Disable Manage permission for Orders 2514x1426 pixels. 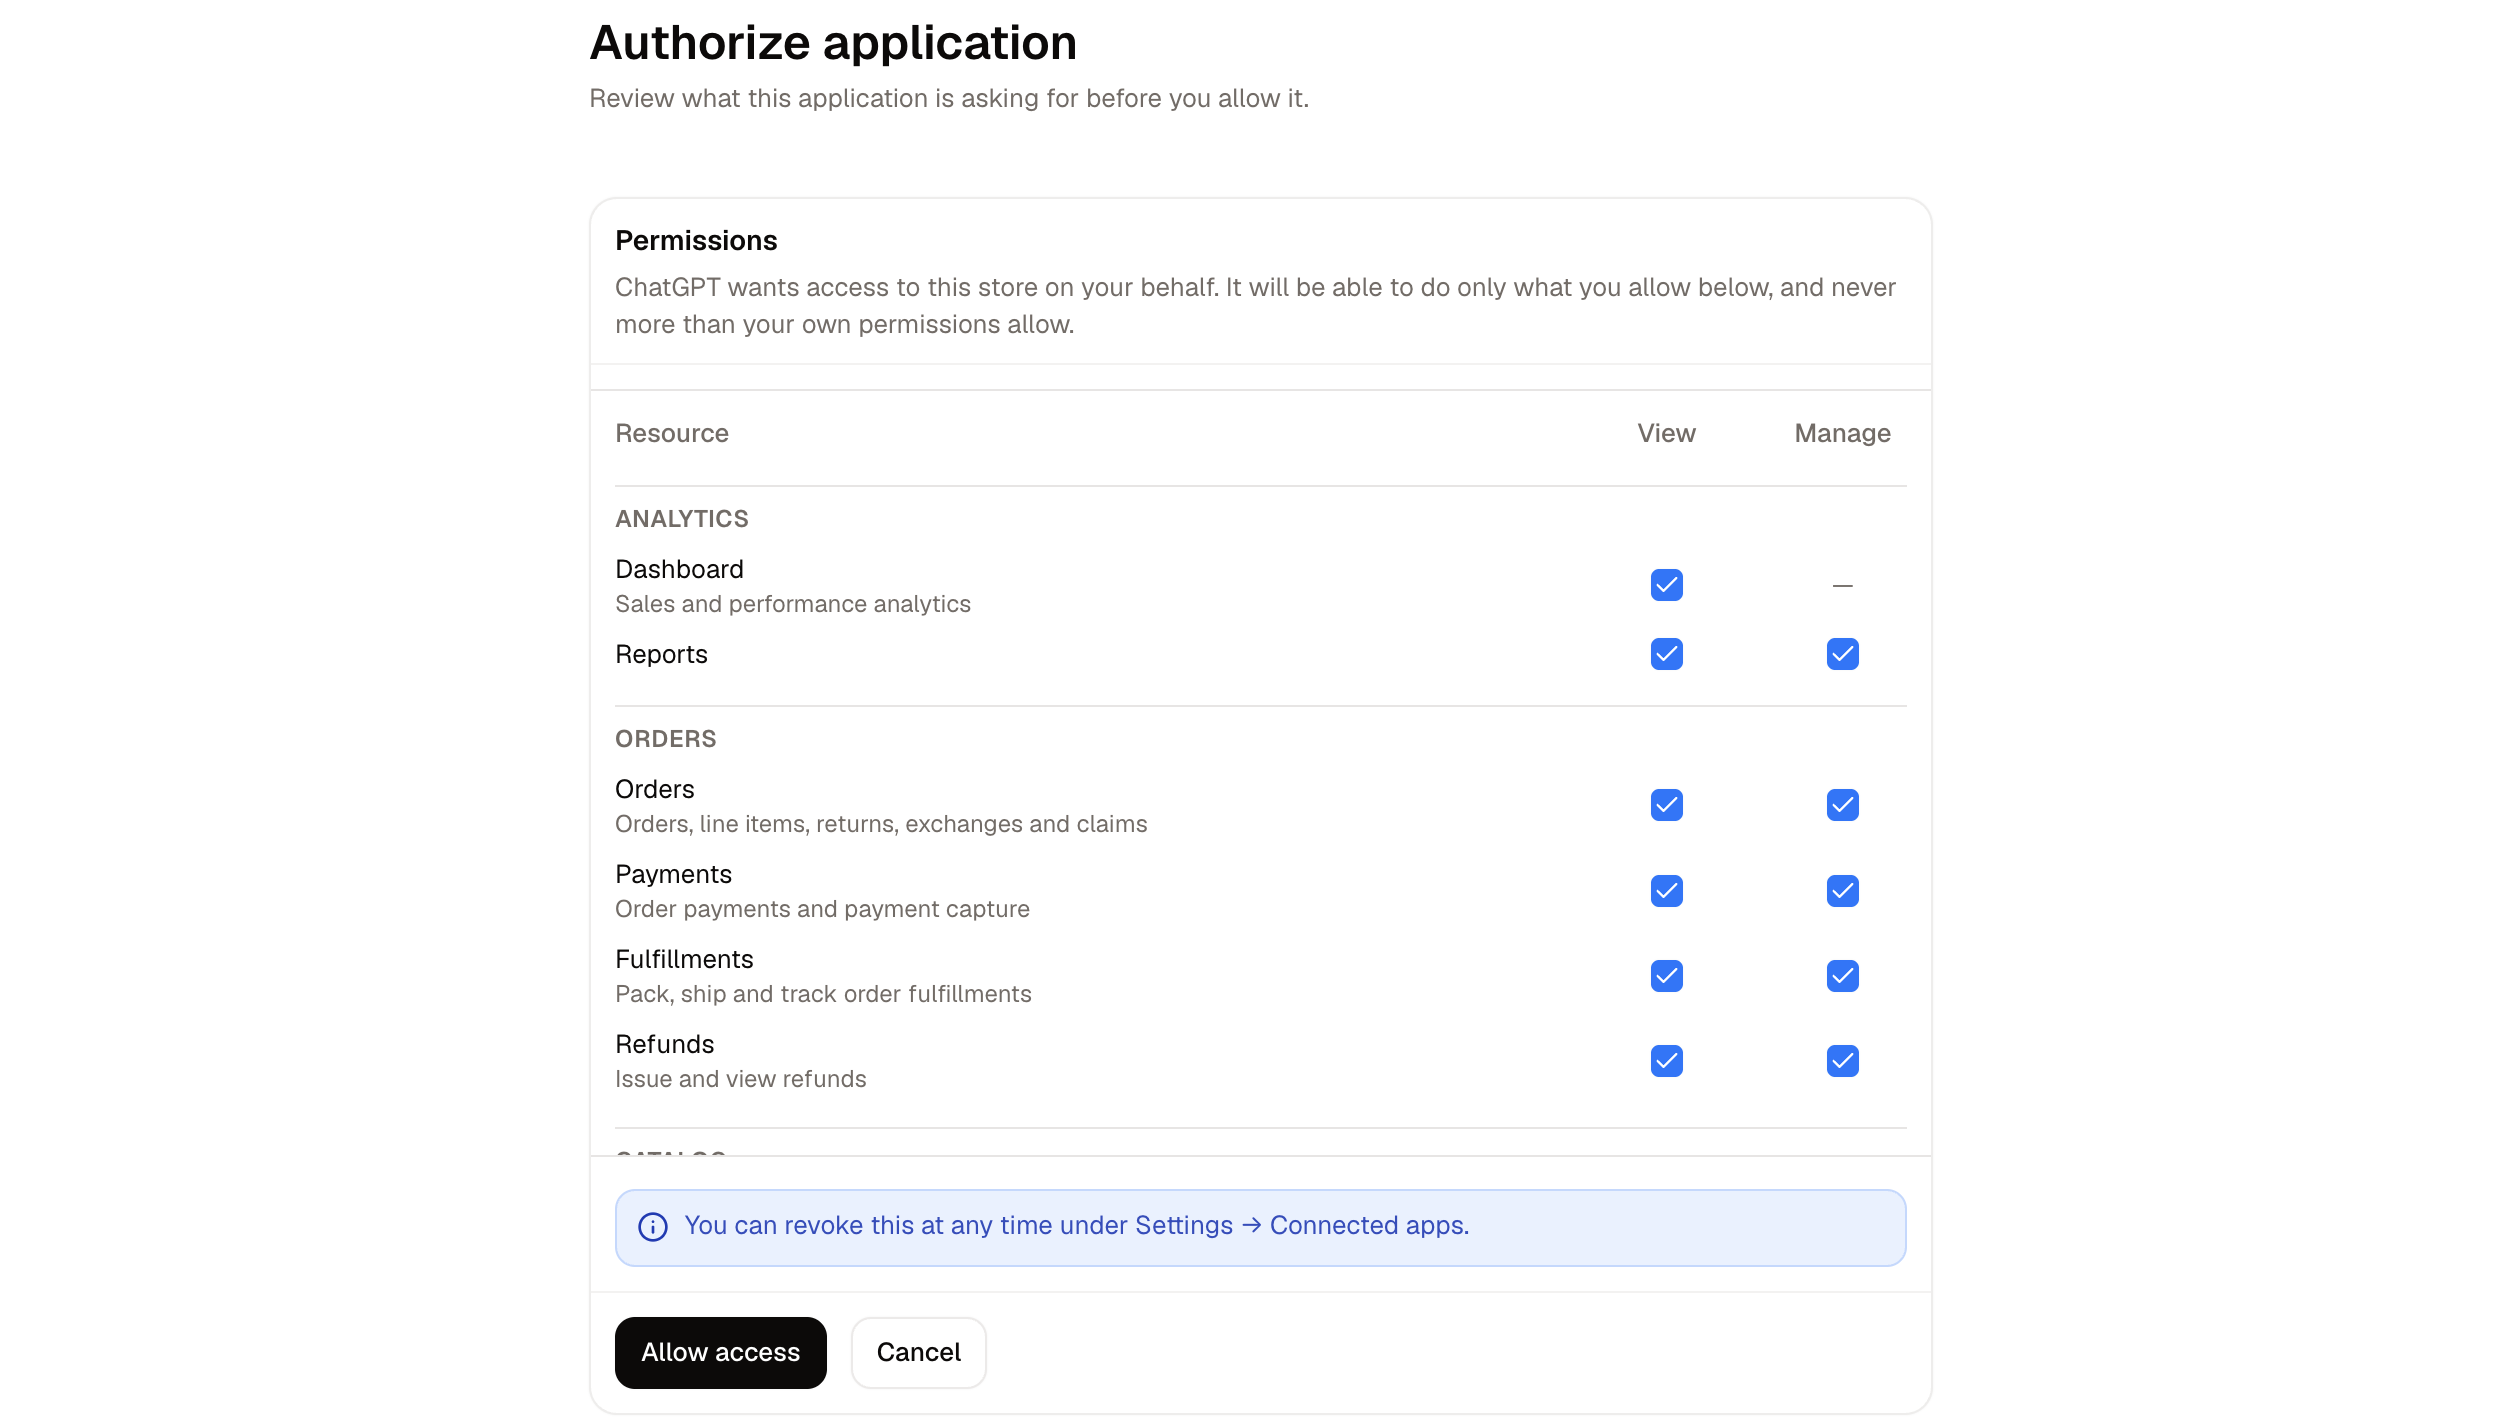pos(1842,805)
